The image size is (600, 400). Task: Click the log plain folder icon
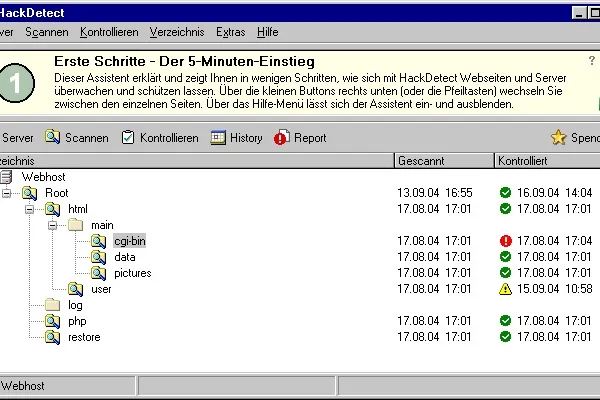(52, 305)
